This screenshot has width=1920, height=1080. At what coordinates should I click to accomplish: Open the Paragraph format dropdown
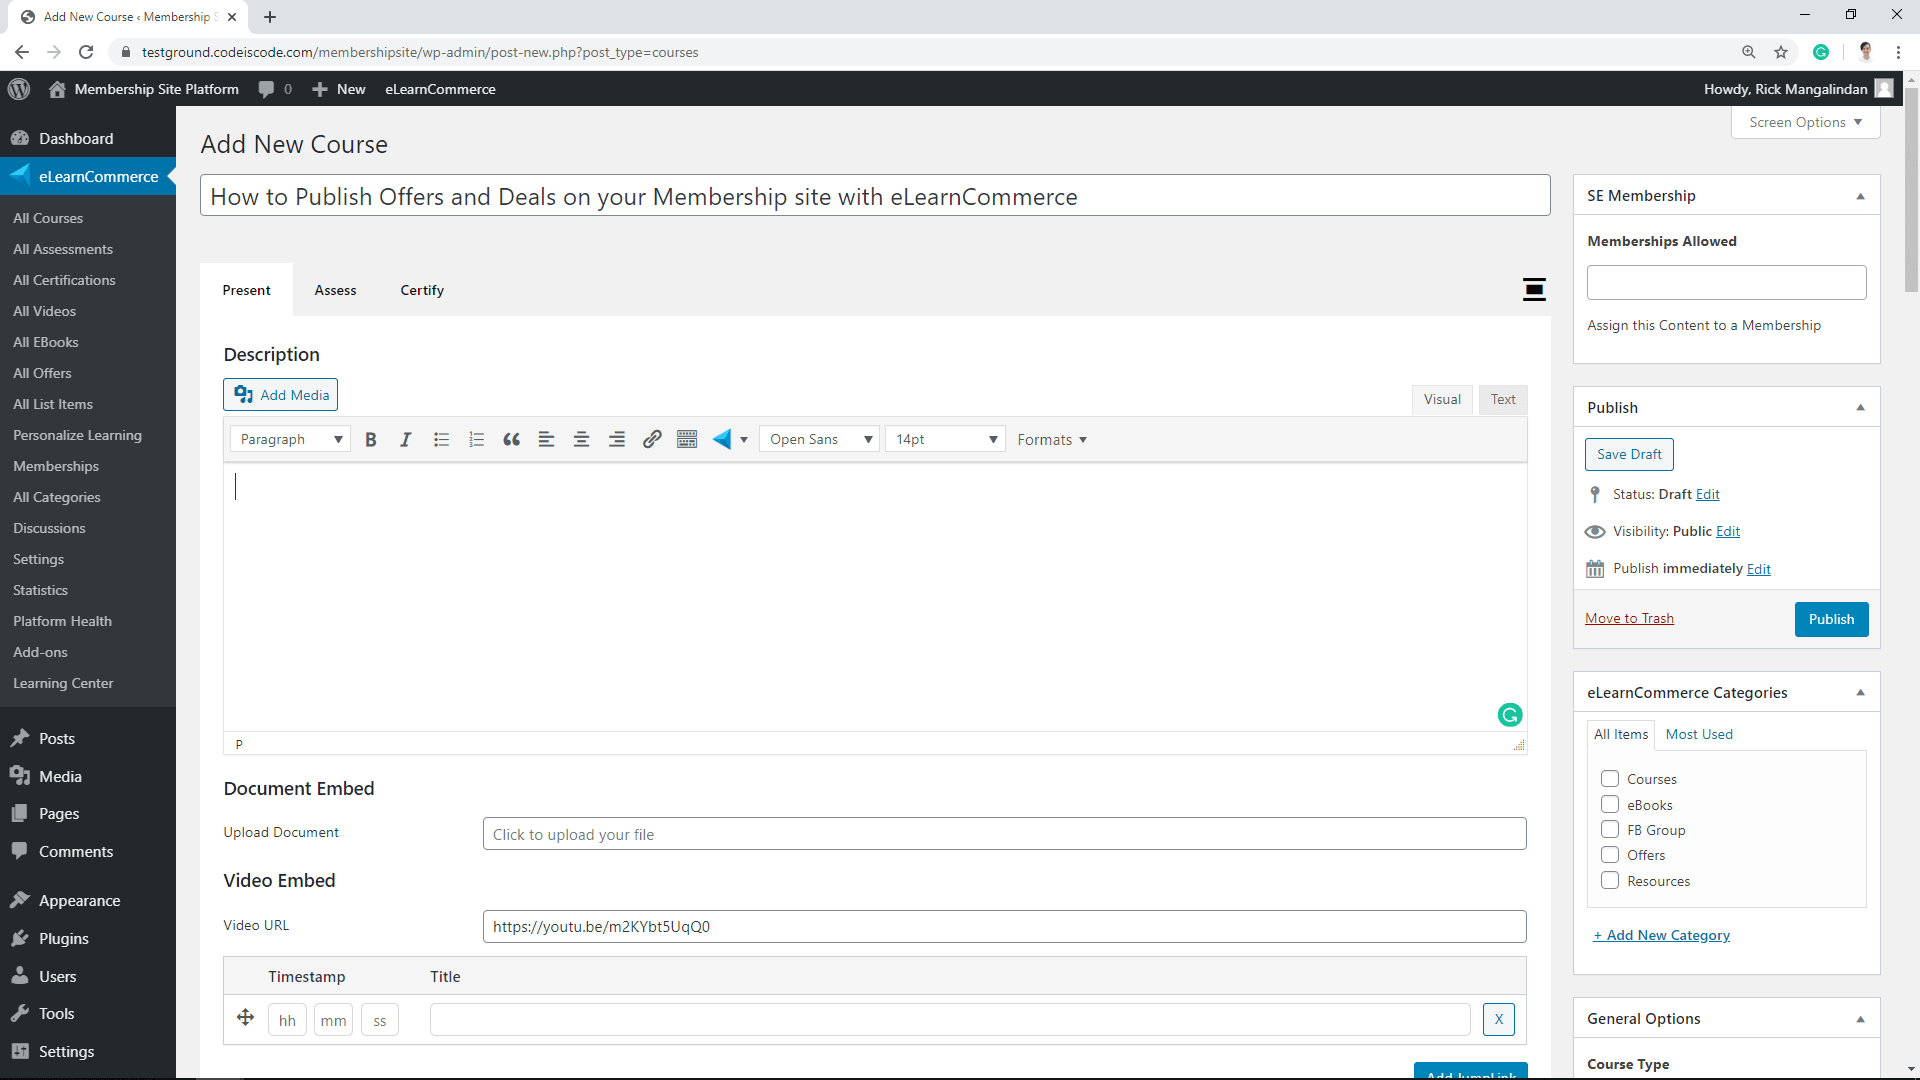click(290, 440)
